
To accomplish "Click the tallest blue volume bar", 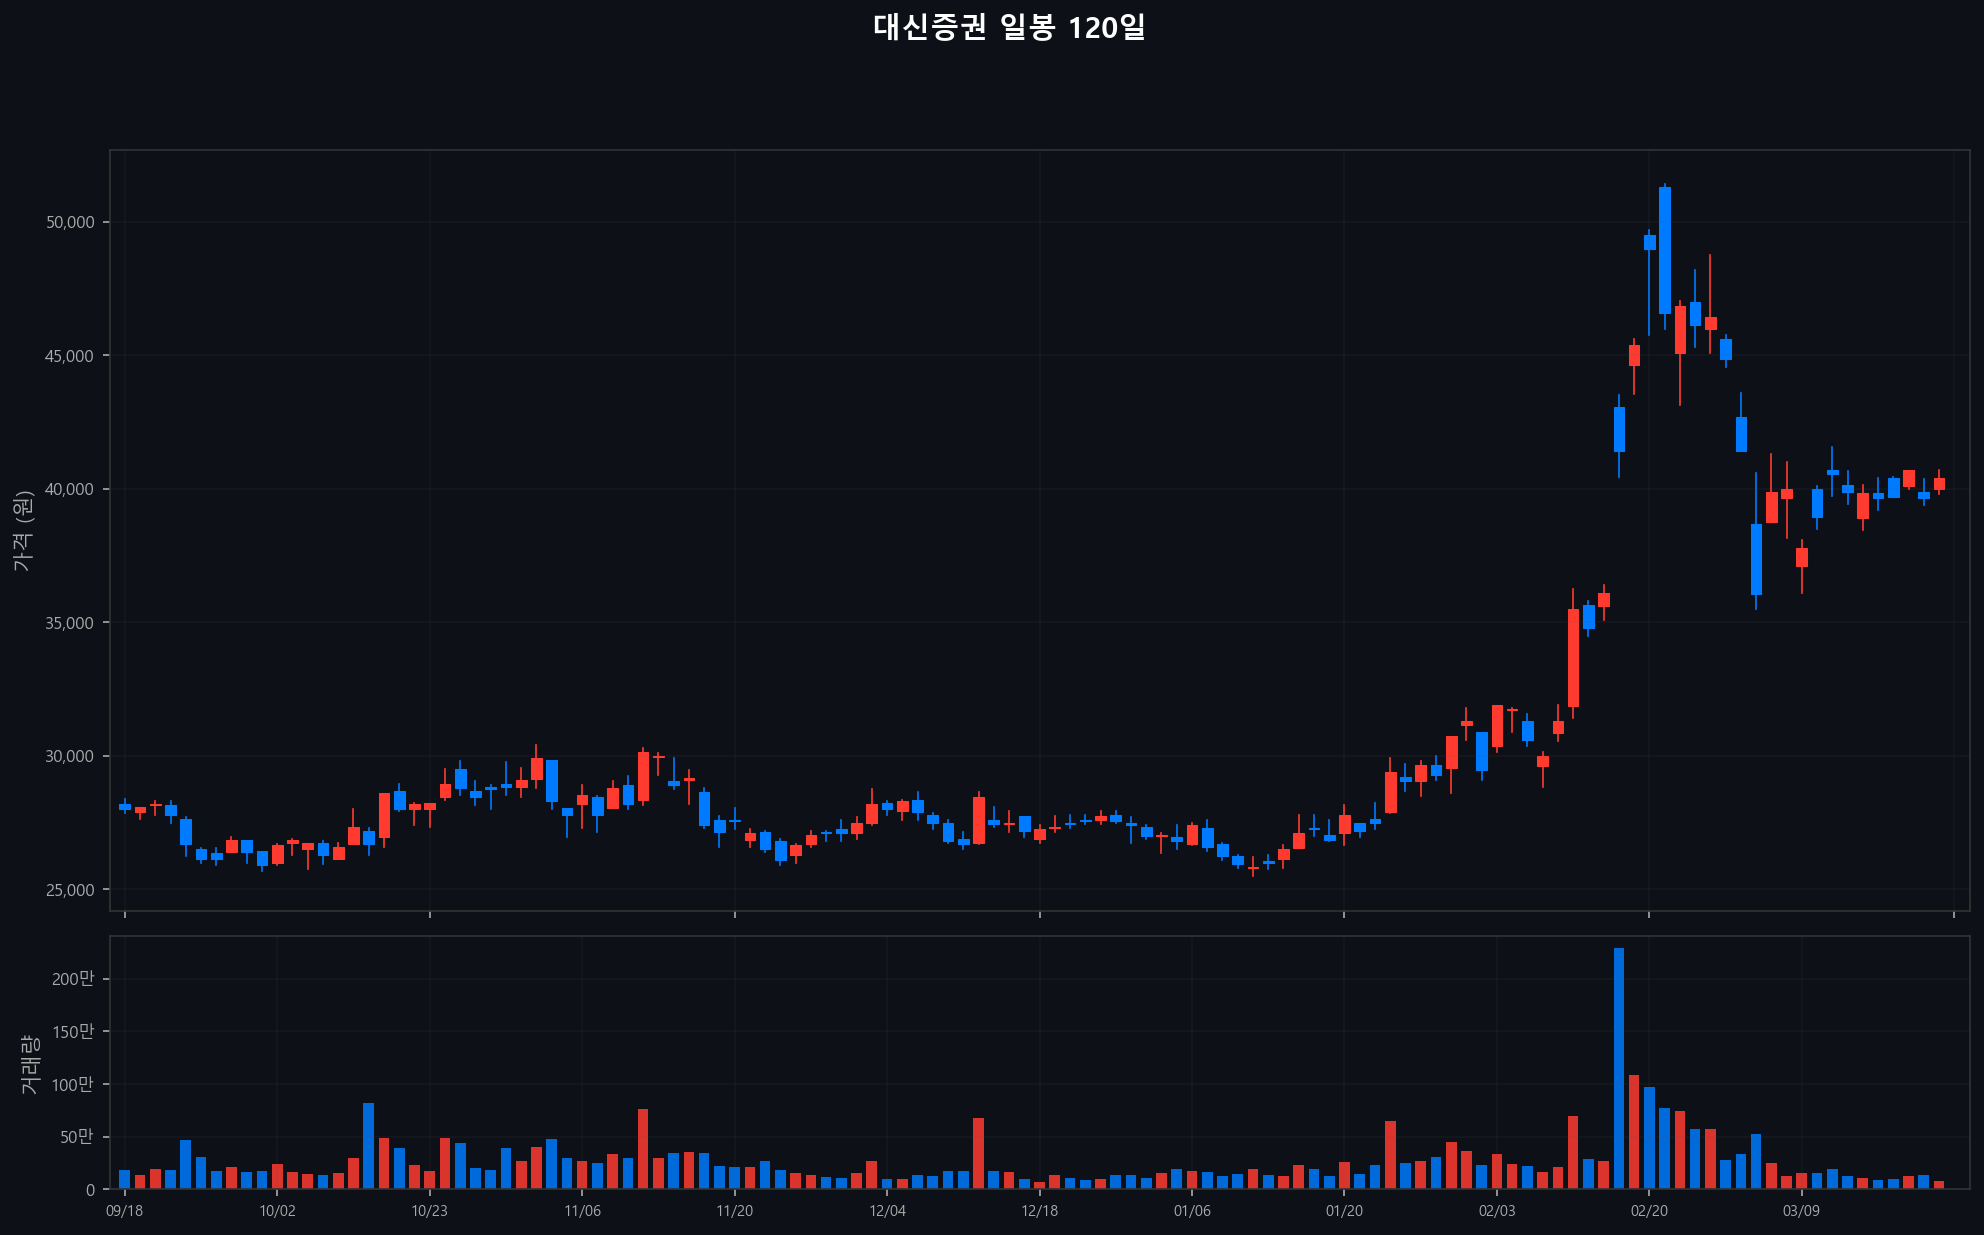I will [1618, 1068].
